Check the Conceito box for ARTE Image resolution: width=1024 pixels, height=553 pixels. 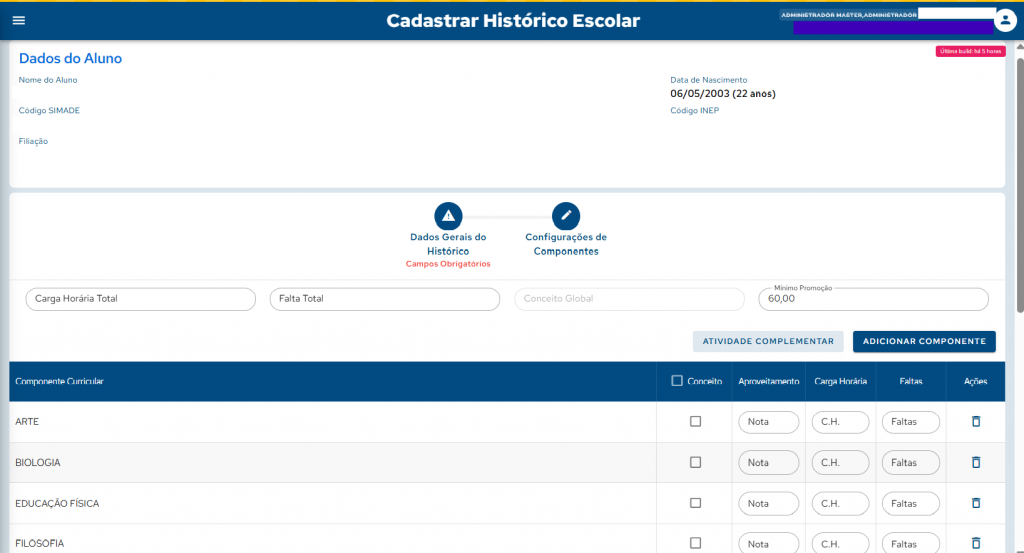(x=696, y=422)
